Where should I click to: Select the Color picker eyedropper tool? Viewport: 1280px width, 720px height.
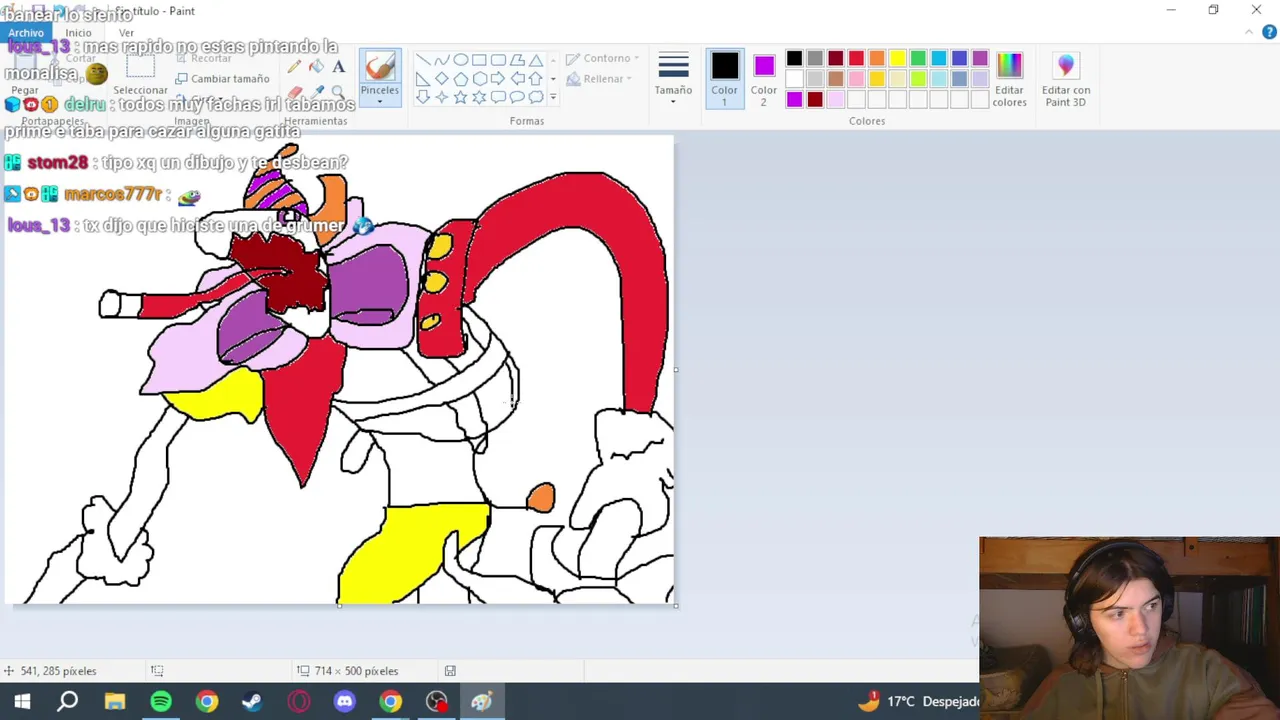(x=316, y=91)
